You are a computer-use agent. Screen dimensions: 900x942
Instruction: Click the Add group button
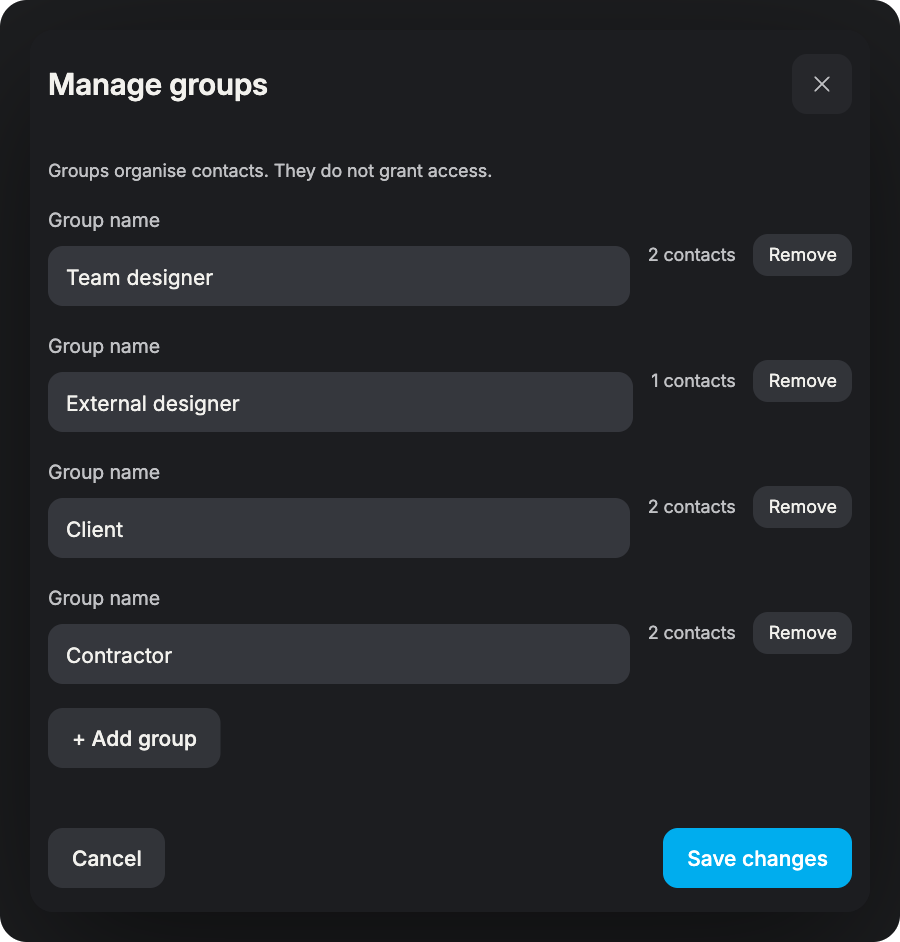(x=134, y=738)
